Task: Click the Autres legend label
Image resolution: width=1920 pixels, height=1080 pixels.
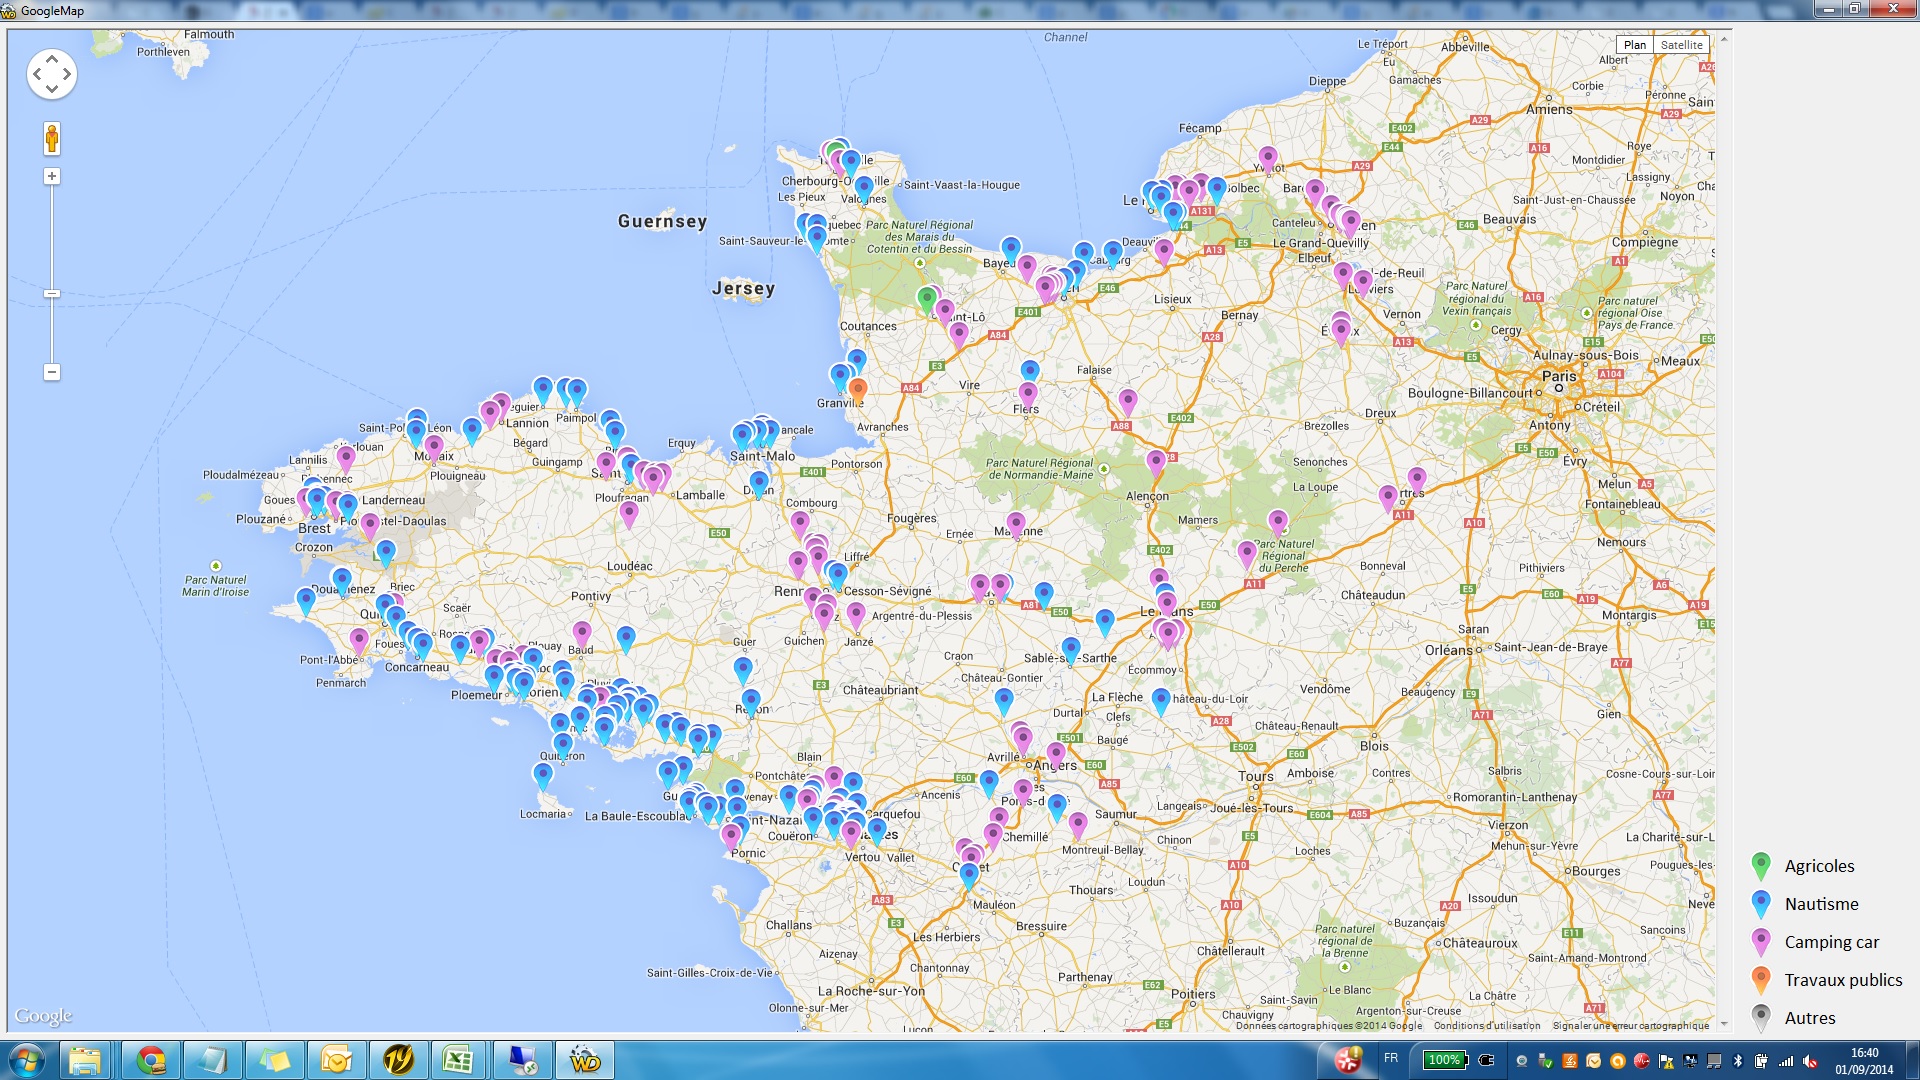Action: (x=1810, y=1018)
